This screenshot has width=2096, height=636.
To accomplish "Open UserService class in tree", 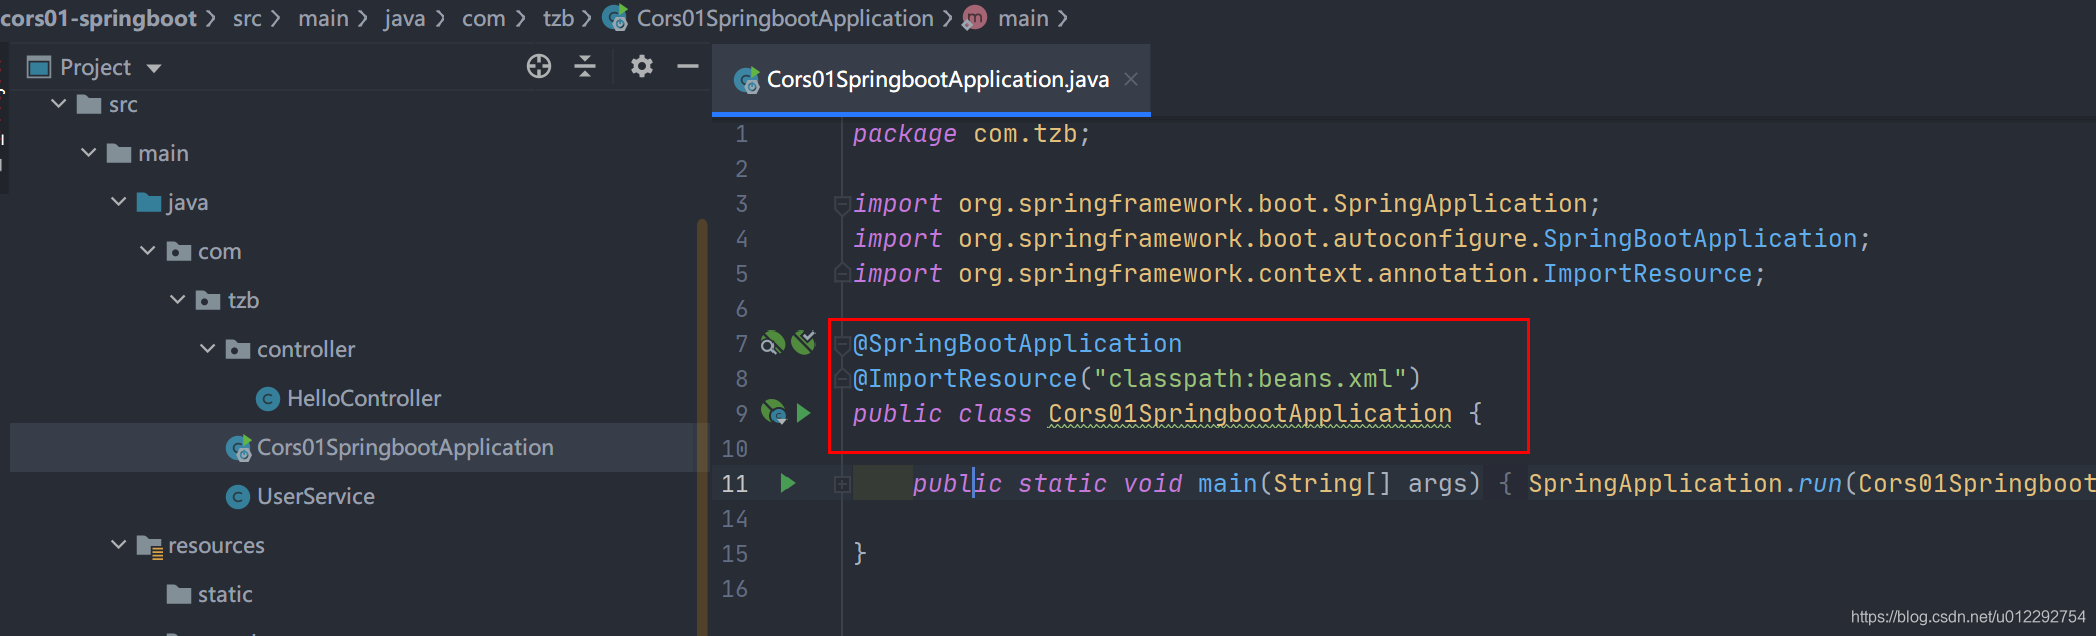I will pos(316,496).
